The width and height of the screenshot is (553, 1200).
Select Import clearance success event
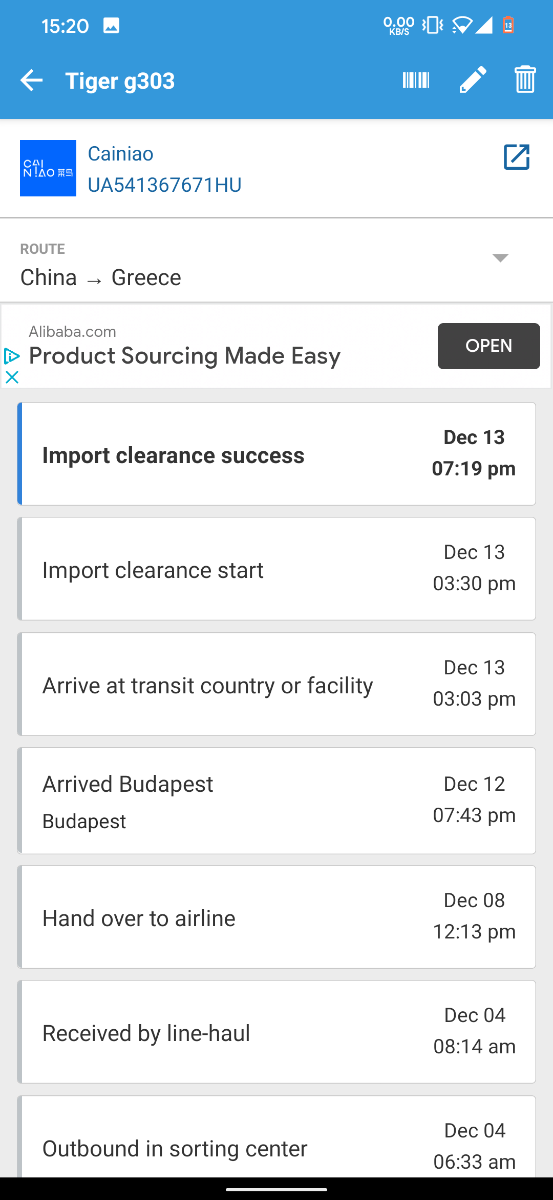(277, 454)
